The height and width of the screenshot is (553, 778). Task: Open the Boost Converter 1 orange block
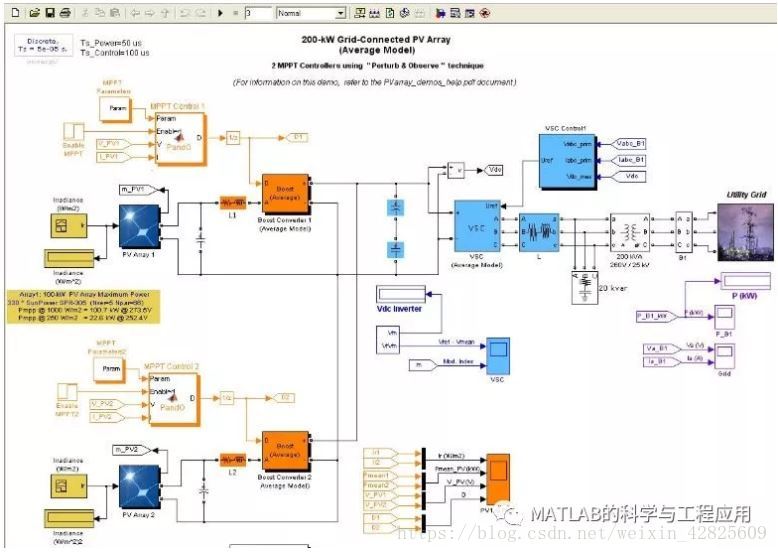pos(285,194)
